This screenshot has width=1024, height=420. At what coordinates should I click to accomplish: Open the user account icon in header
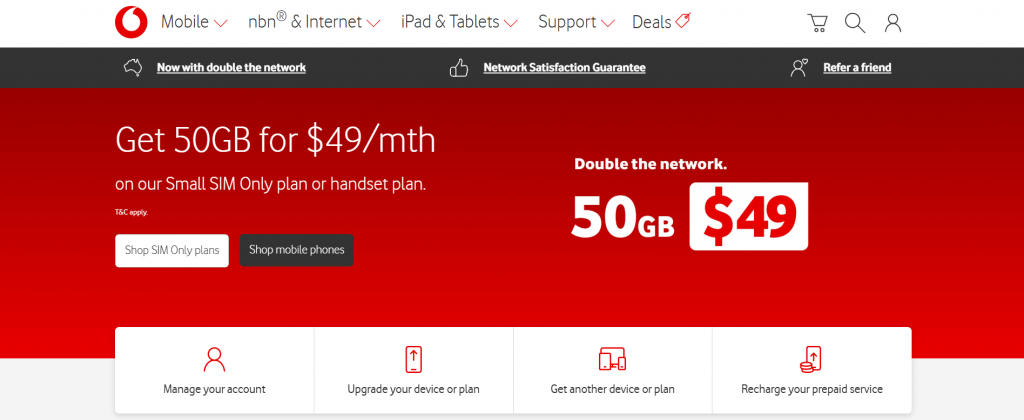(893, 23)
